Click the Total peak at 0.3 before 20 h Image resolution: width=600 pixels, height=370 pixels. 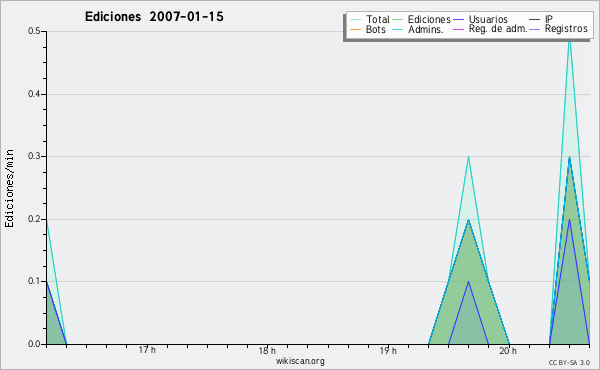pos(468,157)
